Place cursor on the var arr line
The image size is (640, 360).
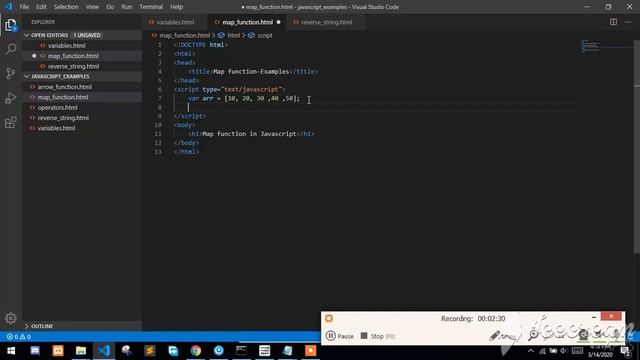(x=243, y=98)
